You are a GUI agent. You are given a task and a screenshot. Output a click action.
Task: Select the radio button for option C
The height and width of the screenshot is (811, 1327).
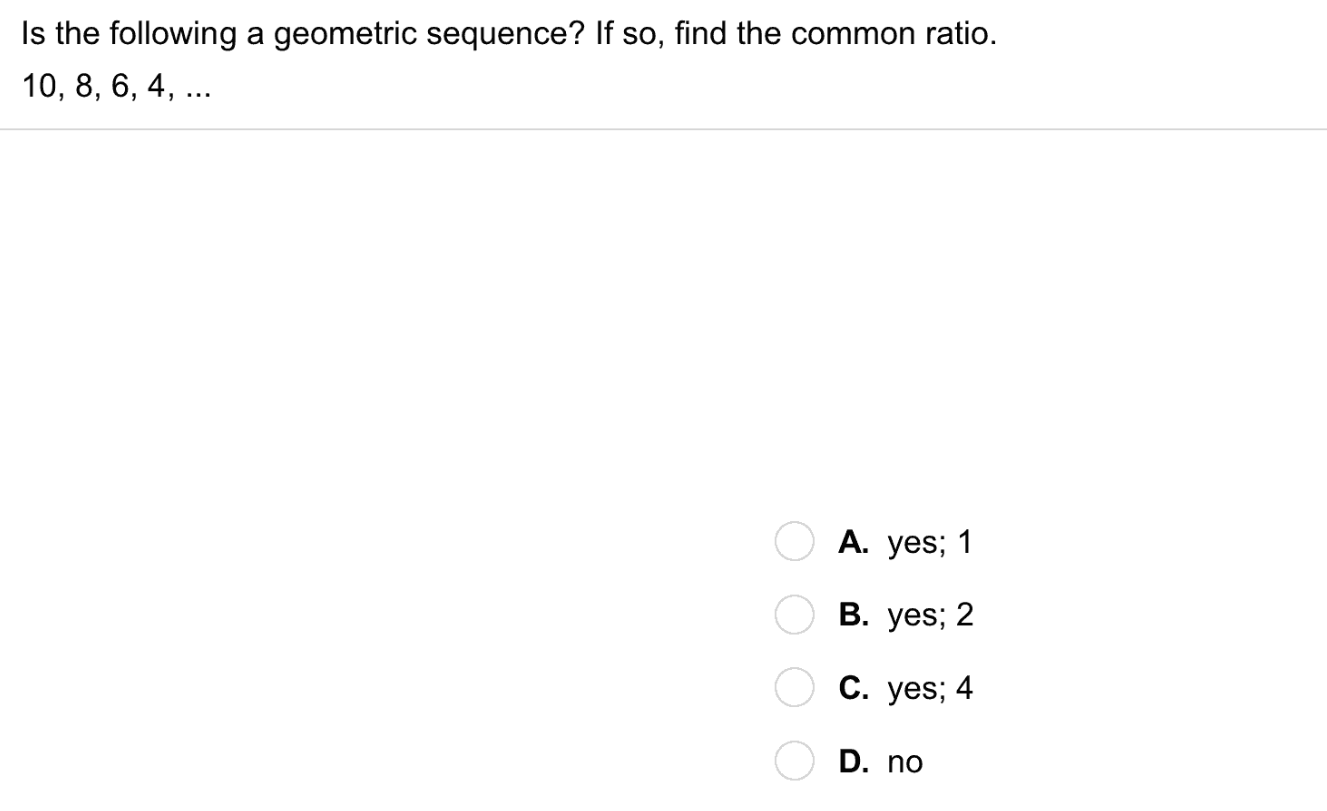coord(793,688)
